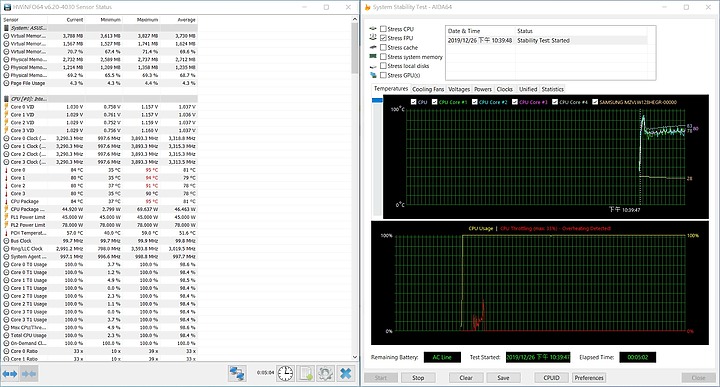Click the HWiNFO64 title bar icon
The height and width of the screenshot is (387, 720).
(x=7, y=7)
